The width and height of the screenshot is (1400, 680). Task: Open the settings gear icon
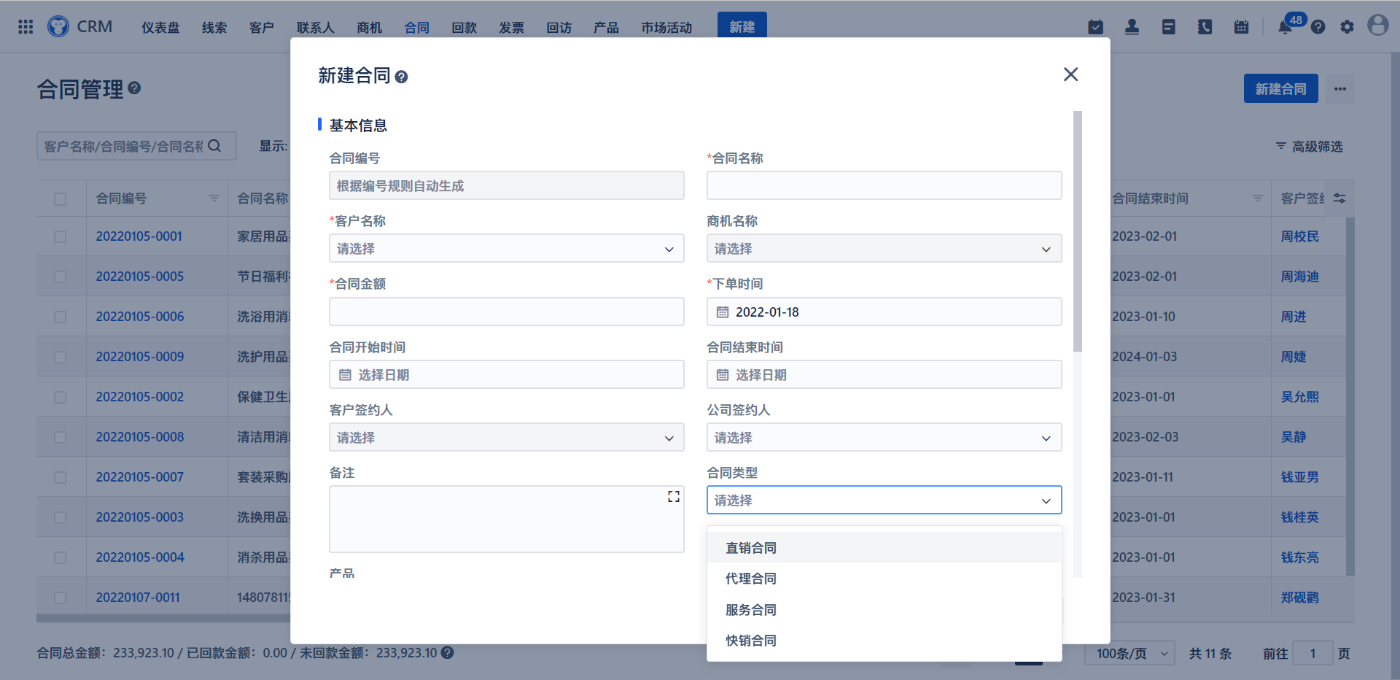click(x=1347, y=27)
